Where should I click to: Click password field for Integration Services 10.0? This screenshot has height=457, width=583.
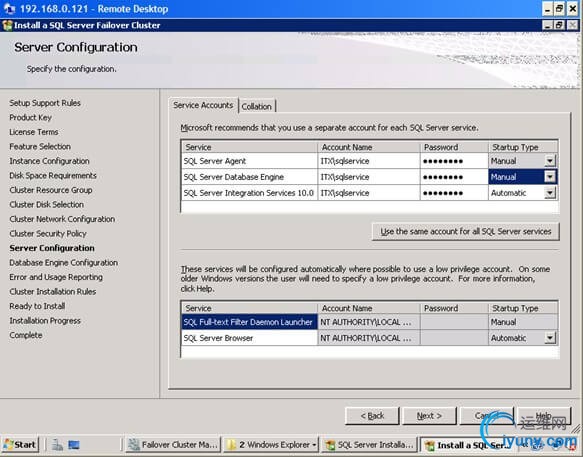click(454, 193)
